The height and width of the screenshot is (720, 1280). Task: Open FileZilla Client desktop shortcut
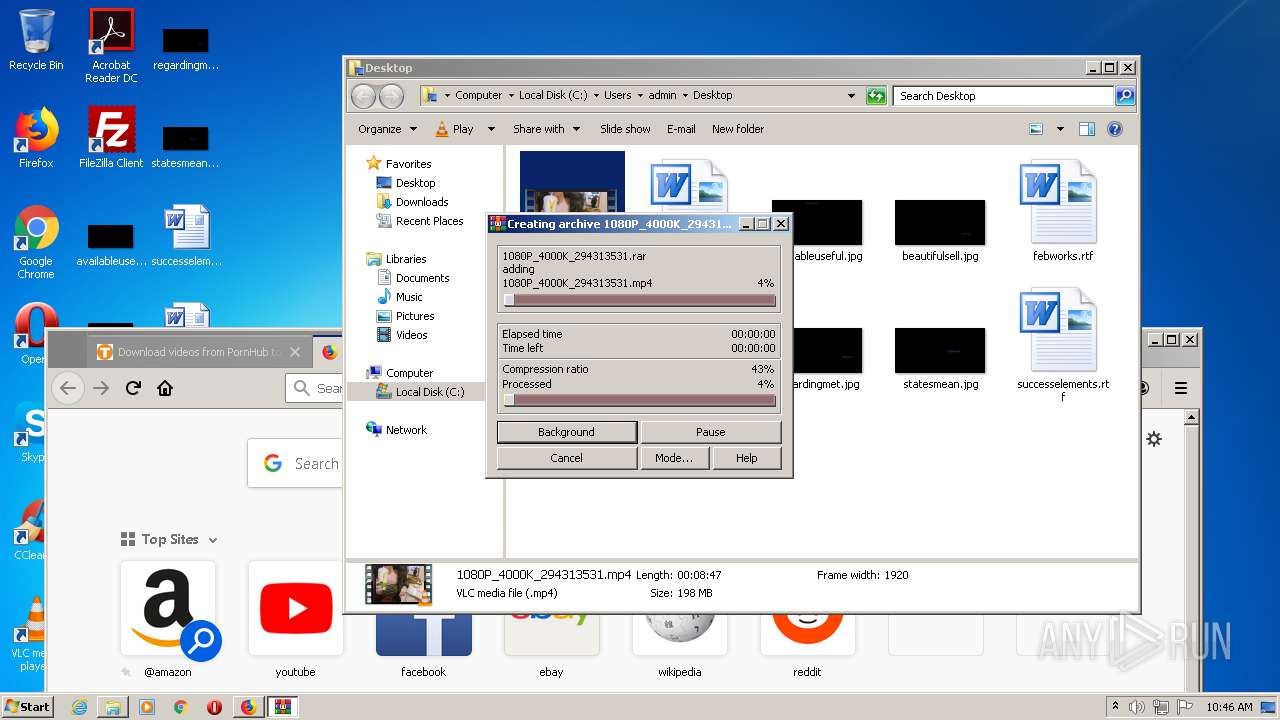tap(111, 137)
